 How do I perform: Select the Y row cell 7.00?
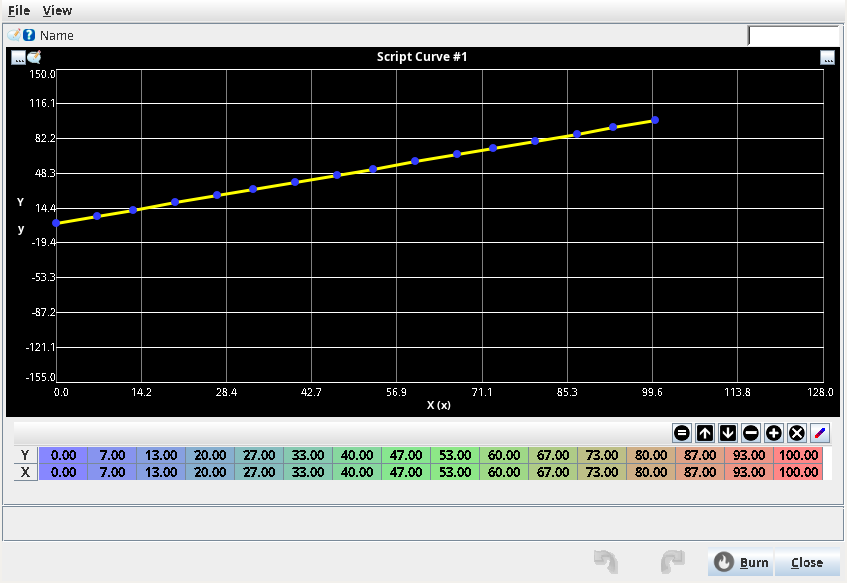coord(112,455)
